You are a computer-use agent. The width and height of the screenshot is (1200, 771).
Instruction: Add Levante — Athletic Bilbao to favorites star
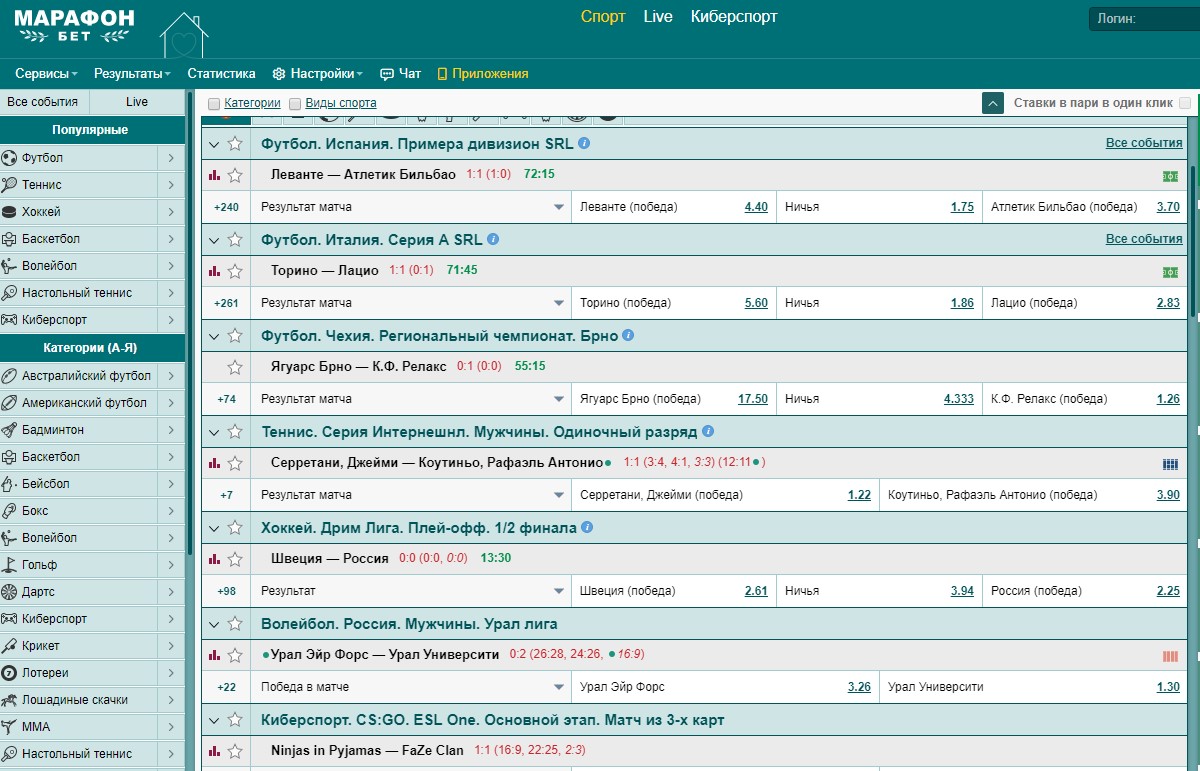coord(235,175)
